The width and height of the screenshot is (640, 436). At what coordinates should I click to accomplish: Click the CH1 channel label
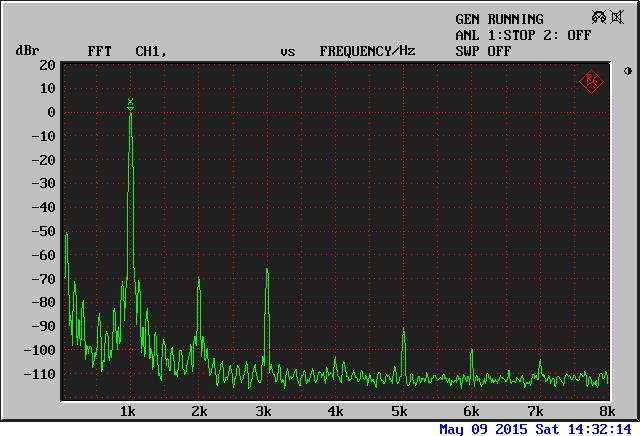[150, 51]
